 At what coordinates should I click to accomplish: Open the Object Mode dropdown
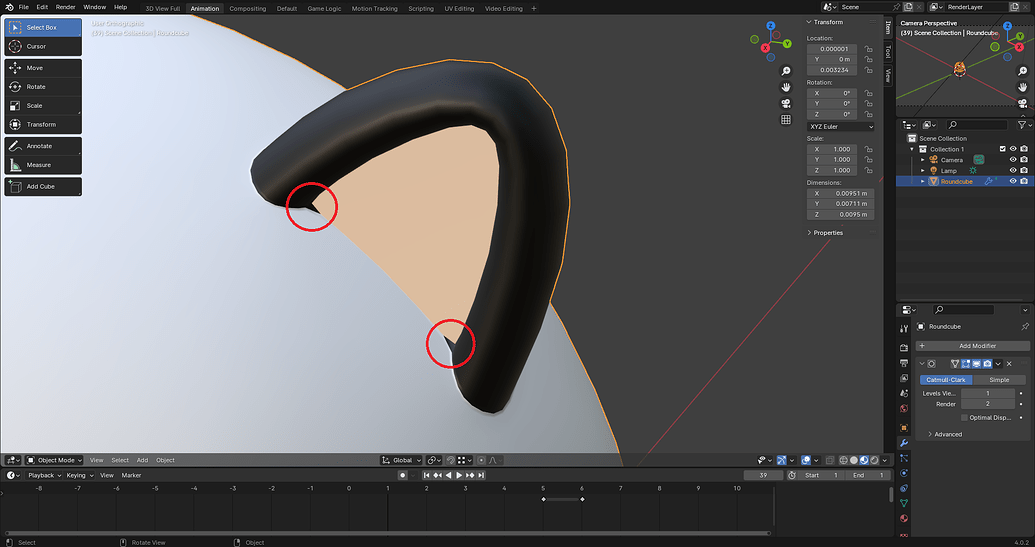[x=54, y=460]
